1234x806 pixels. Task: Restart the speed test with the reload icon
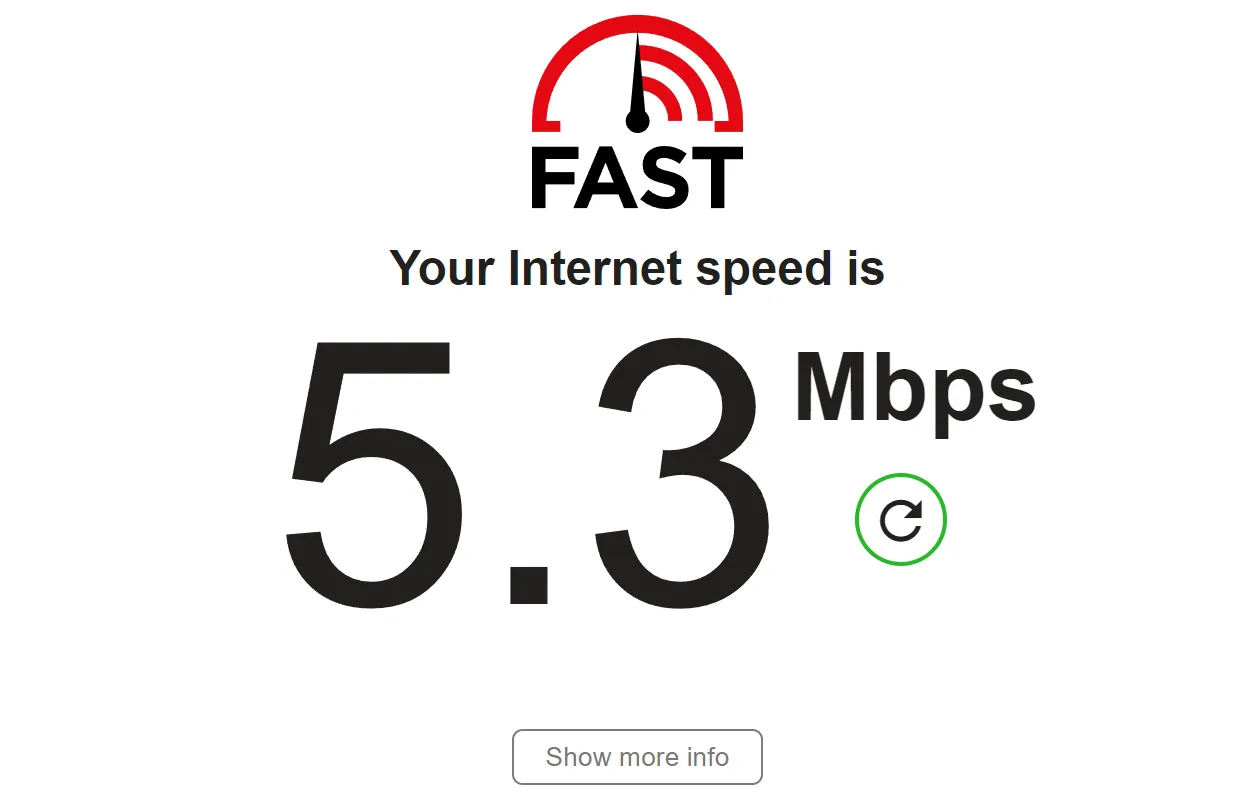tap(900, 520)
